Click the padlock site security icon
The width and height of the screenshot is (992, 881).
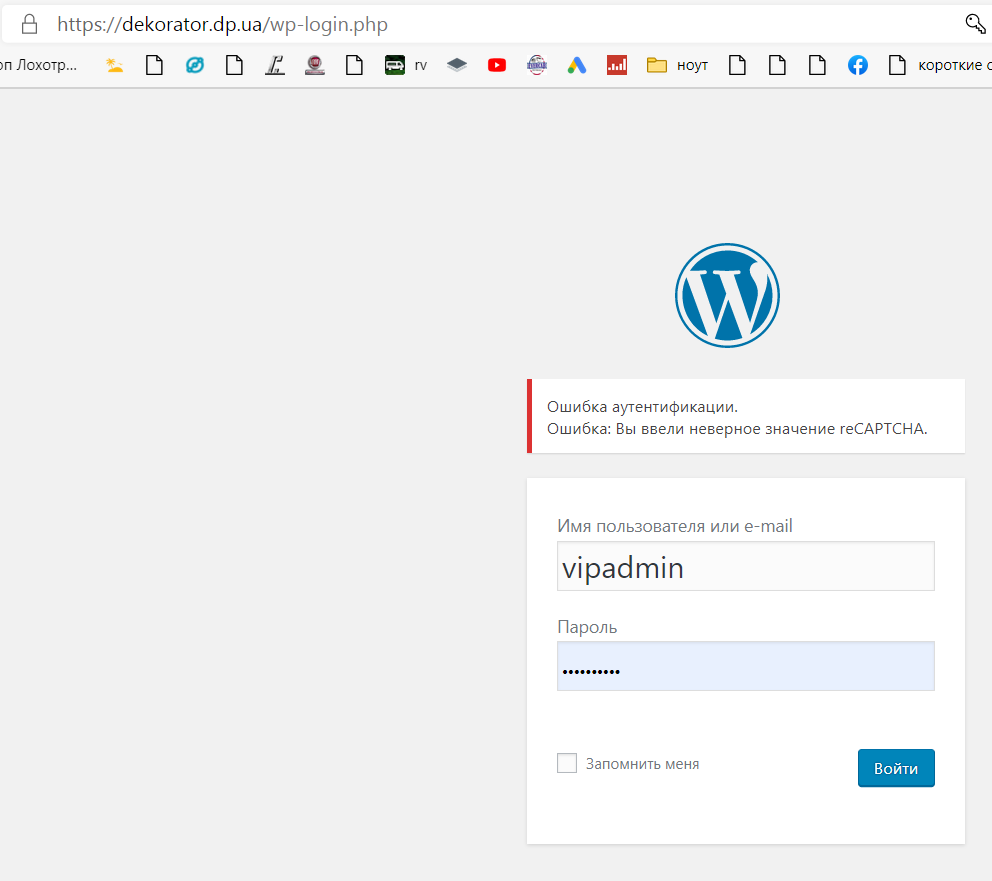(x=29, y=24)
